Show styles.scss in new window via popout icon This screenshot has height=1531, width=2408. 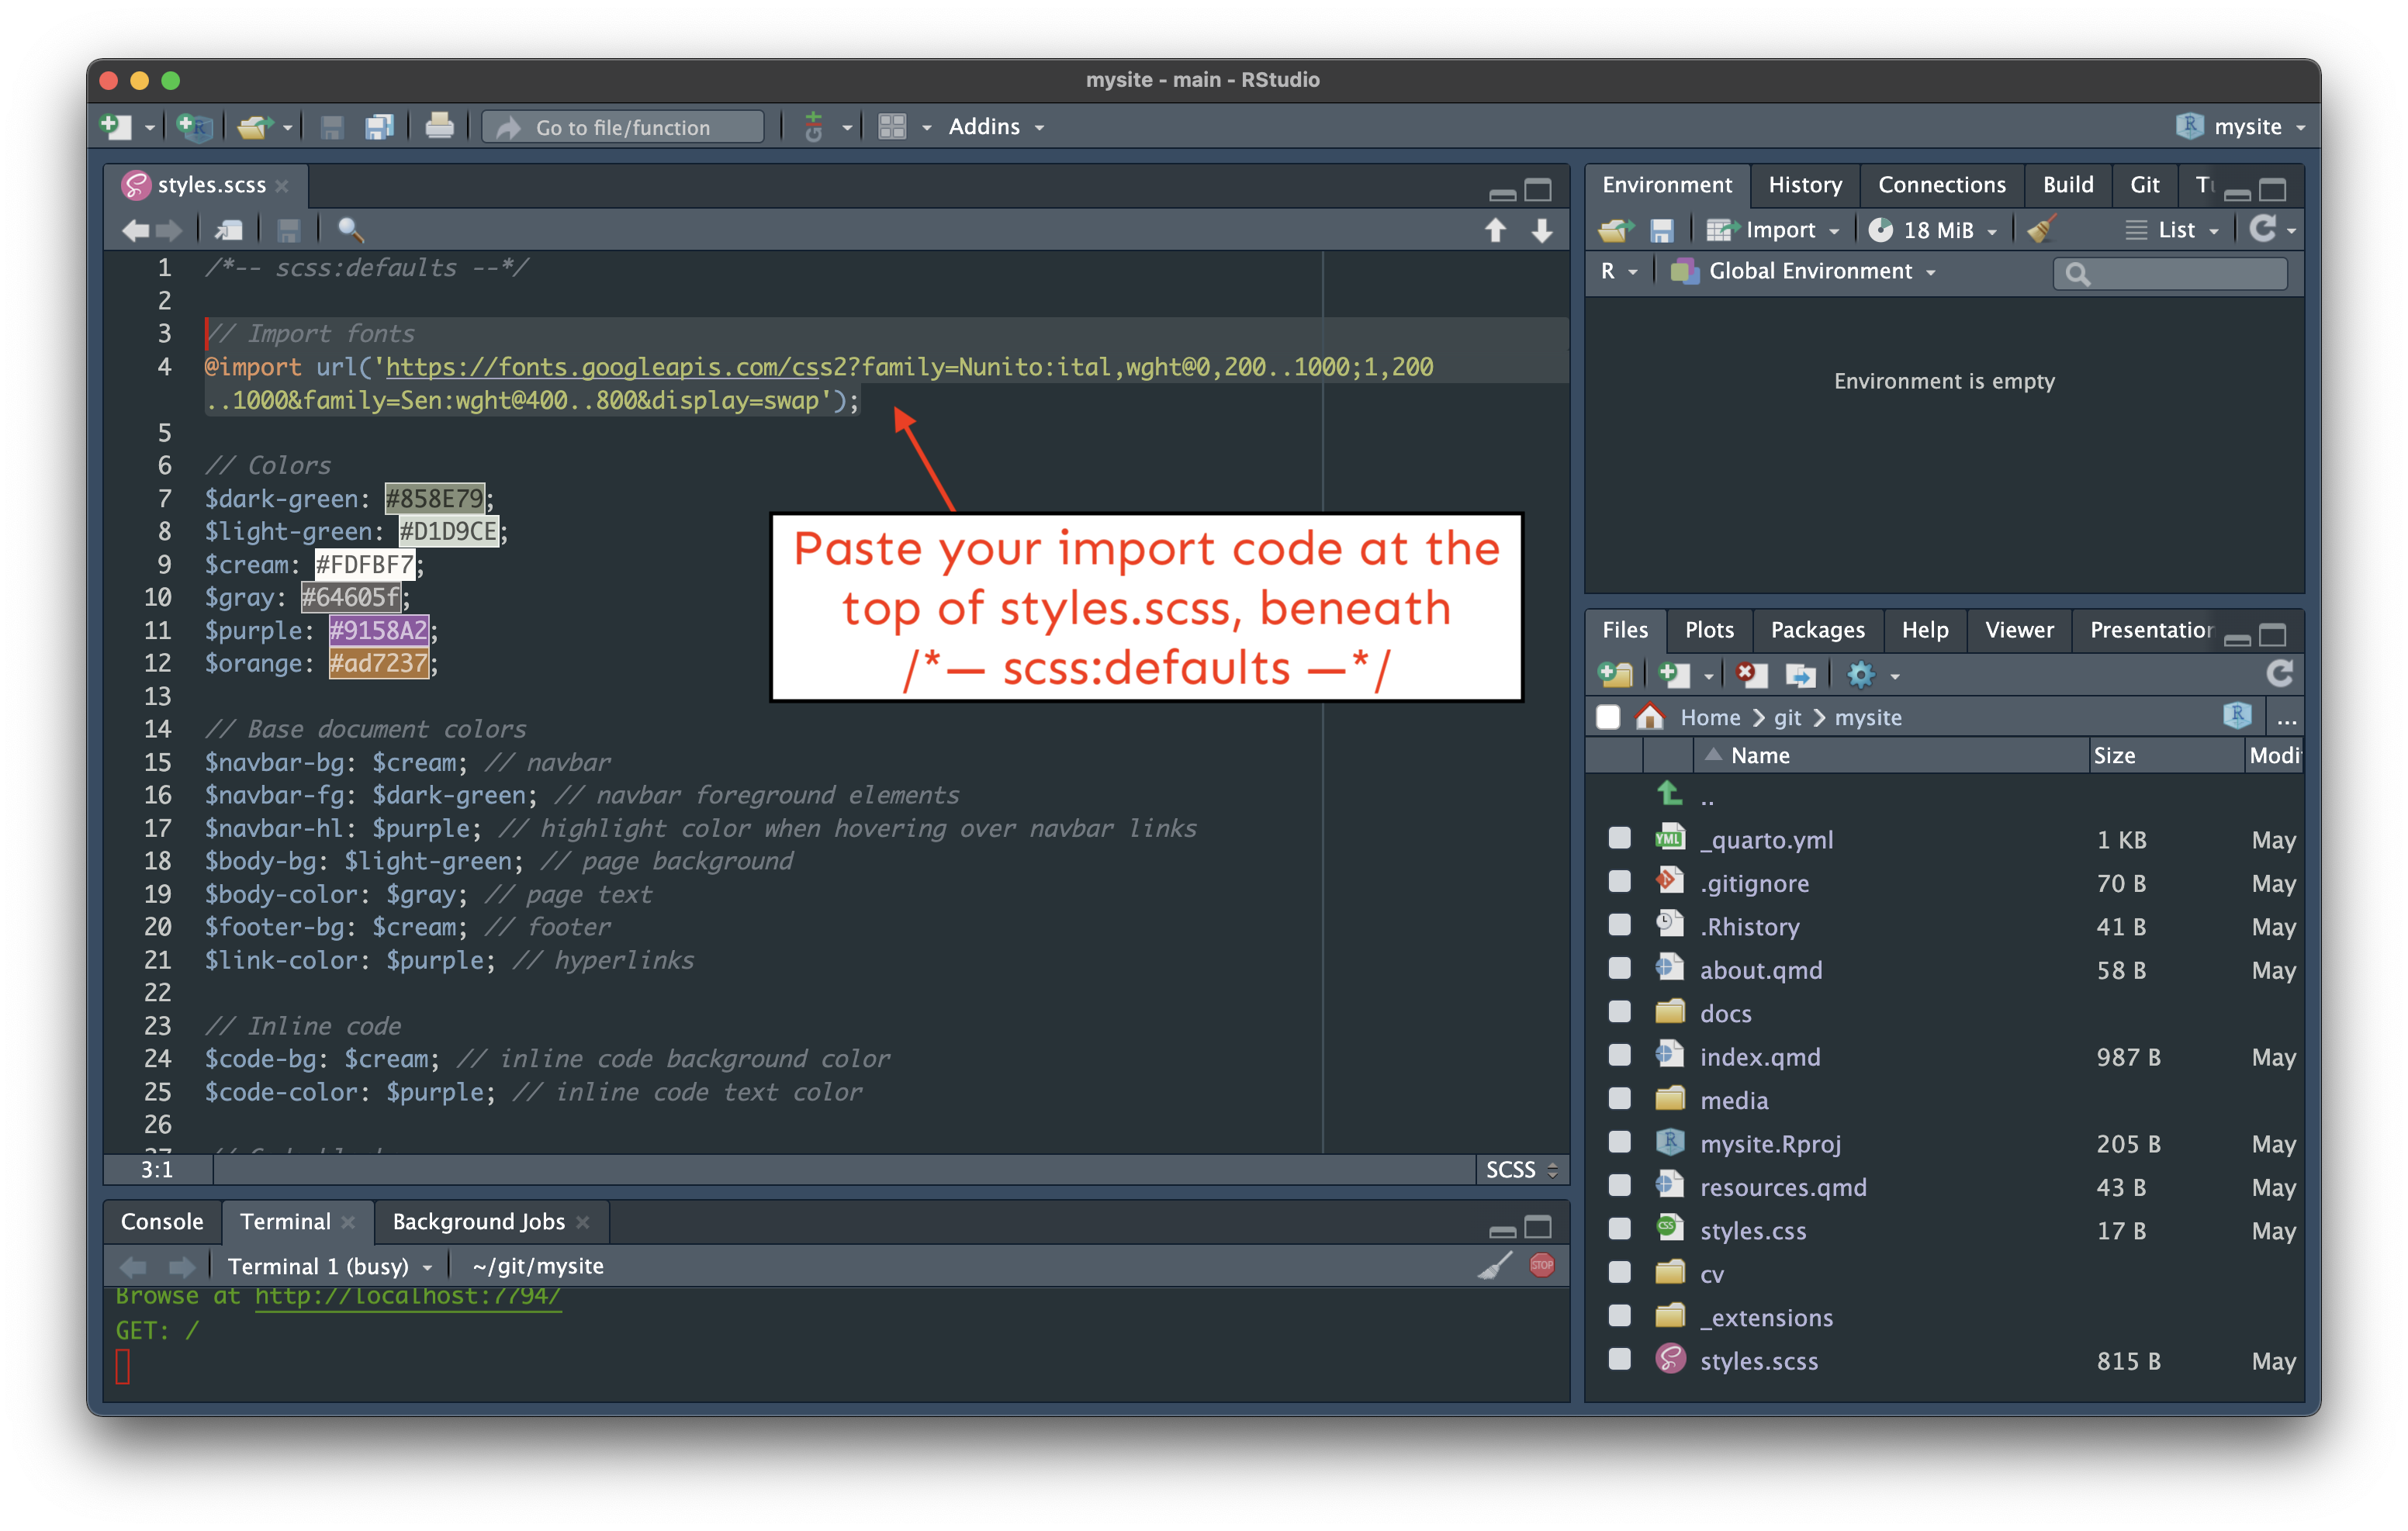coord(229,229)
